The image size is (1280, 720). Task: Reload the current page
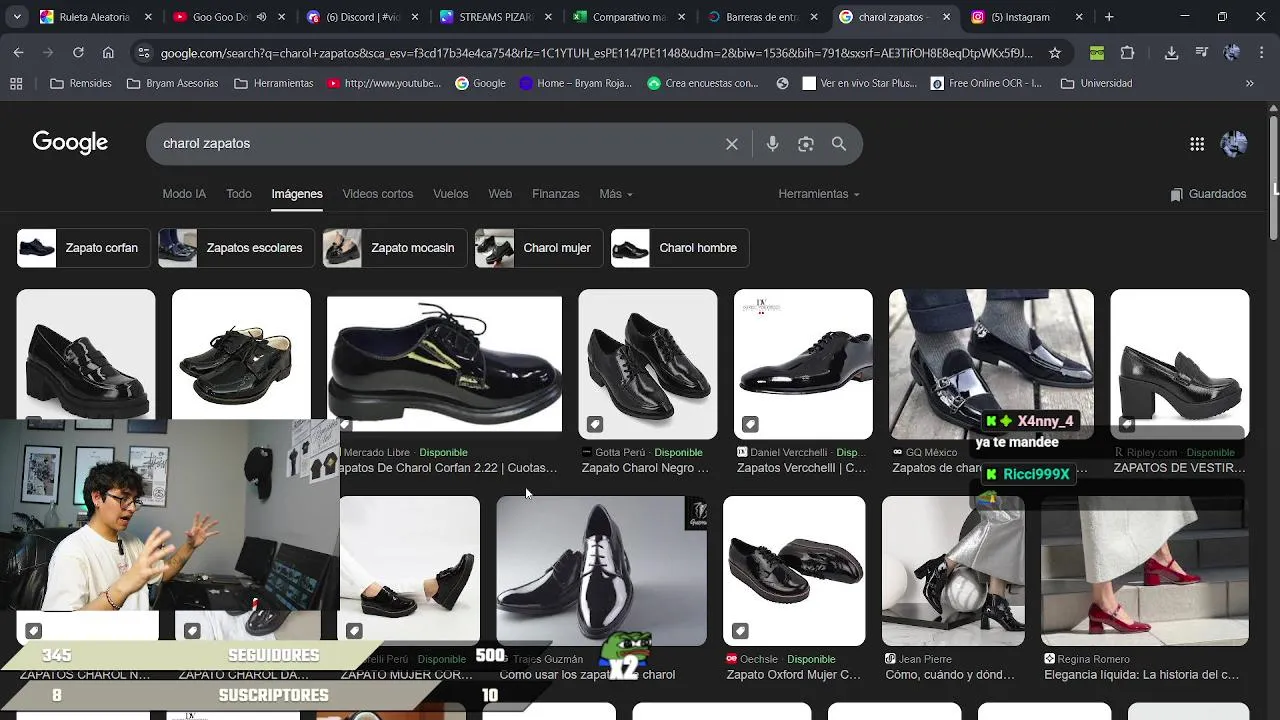(x=78, y=53)
